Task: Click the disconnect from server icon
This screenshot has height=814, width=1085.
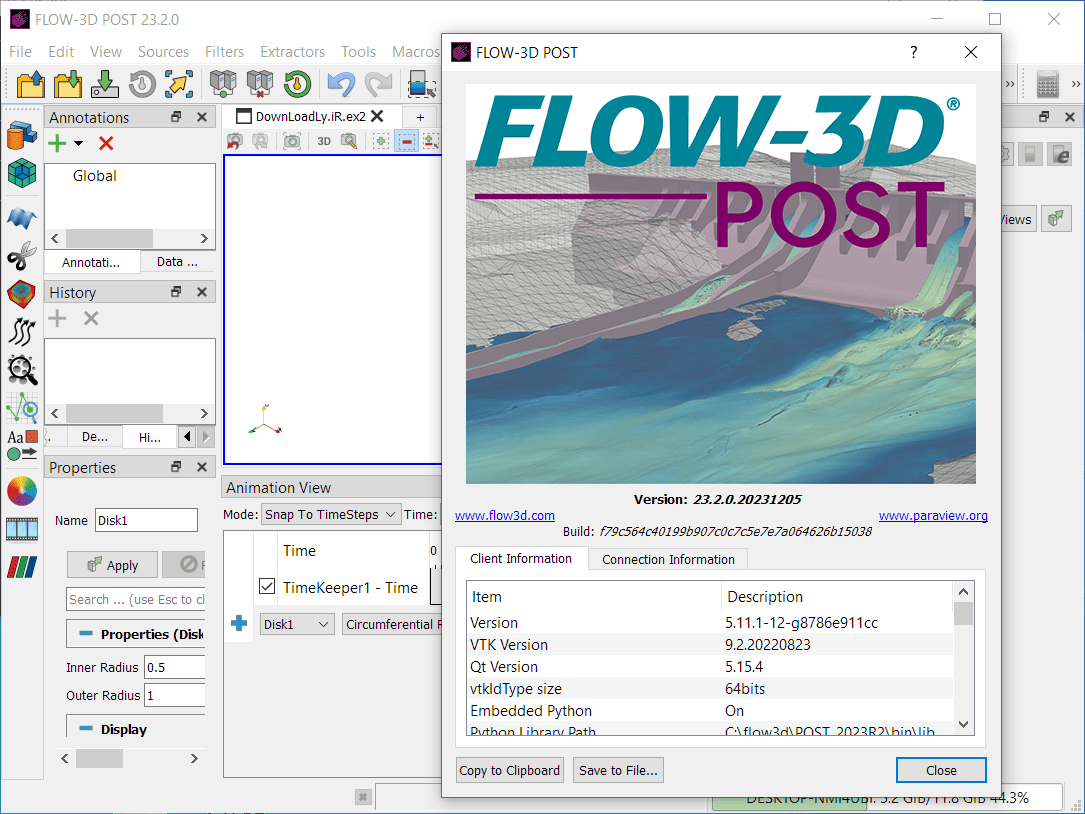Action: (x=260, y=84)
